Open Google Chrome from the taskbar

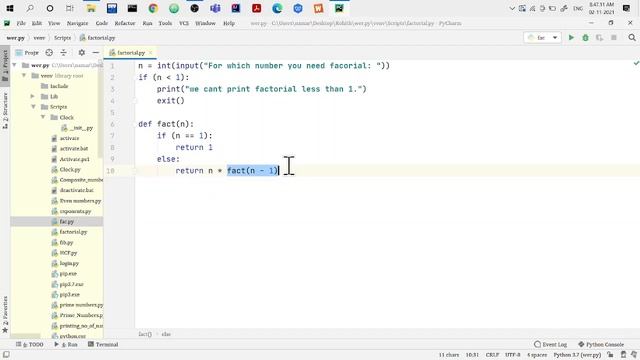coord(153,8)
